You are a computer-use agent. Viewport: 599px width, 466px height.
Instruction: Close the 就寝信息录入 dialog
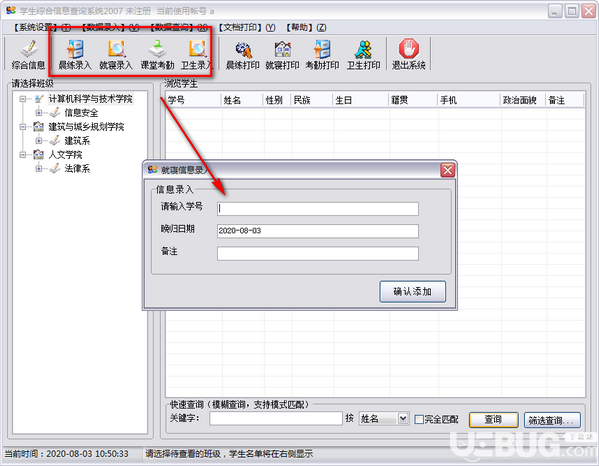pos(448,170)
